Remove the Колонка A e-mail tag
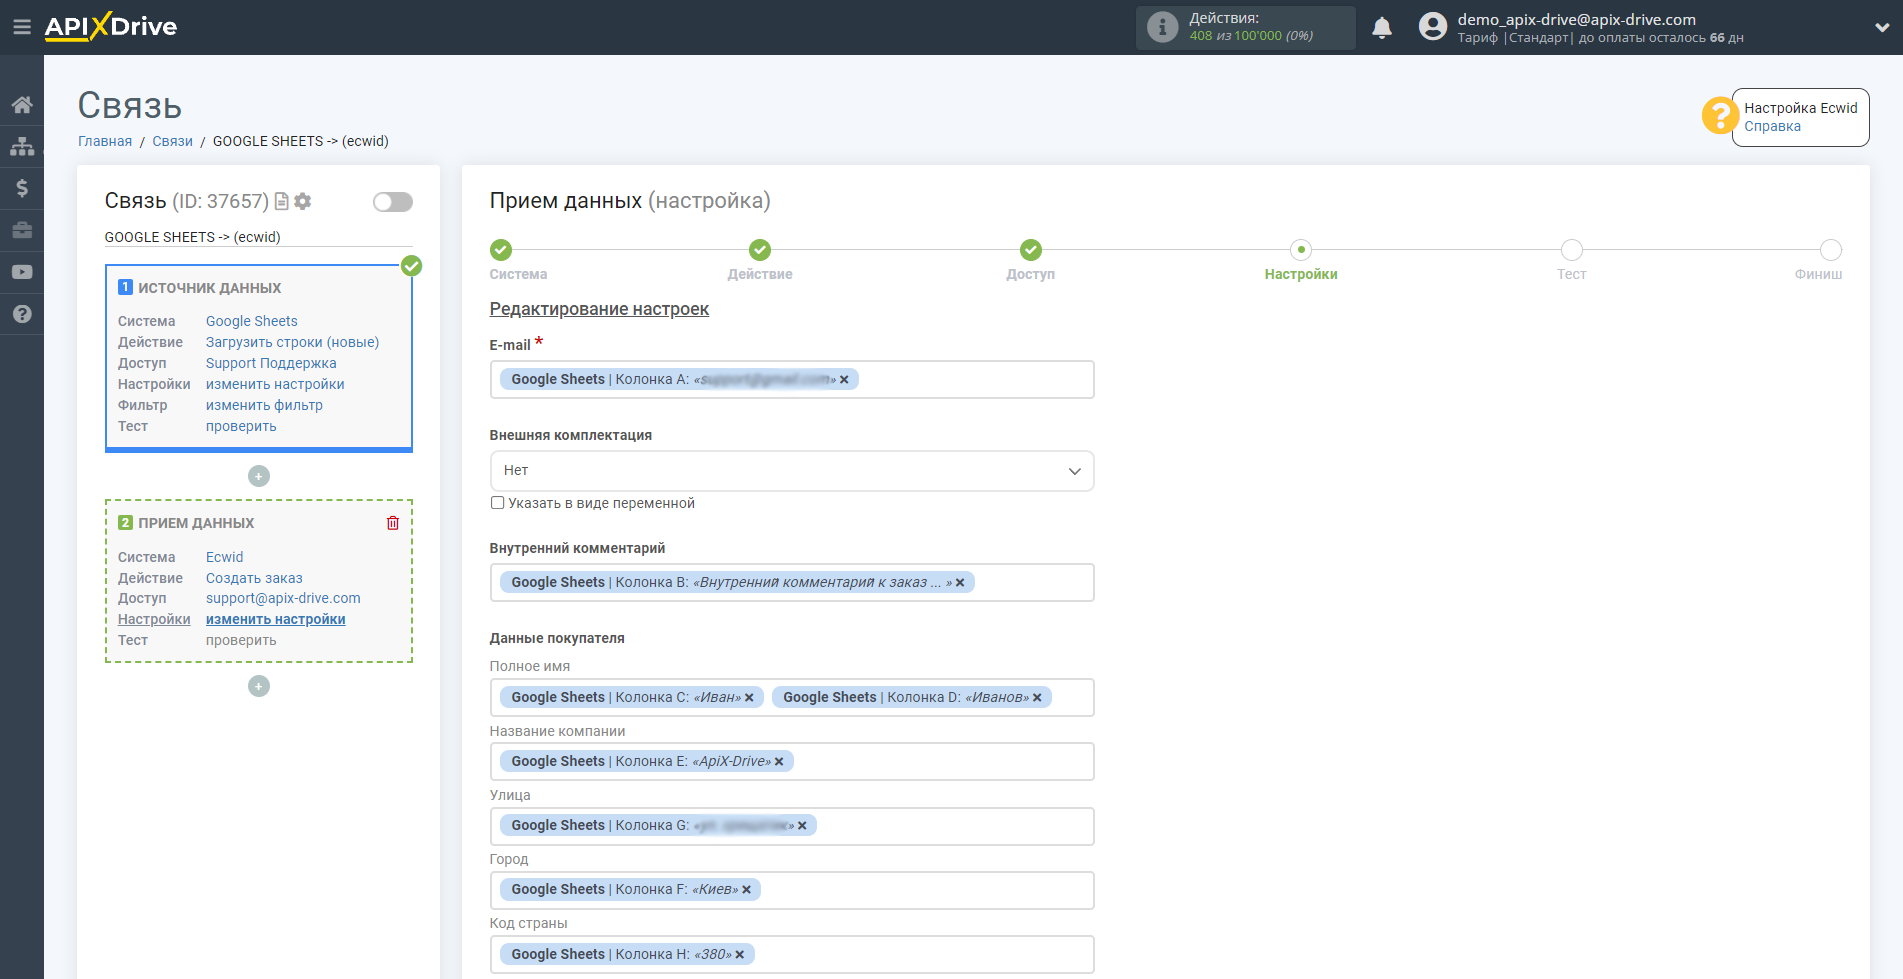The height and width of the screenshot is (979, 1903). click(844, 380)
